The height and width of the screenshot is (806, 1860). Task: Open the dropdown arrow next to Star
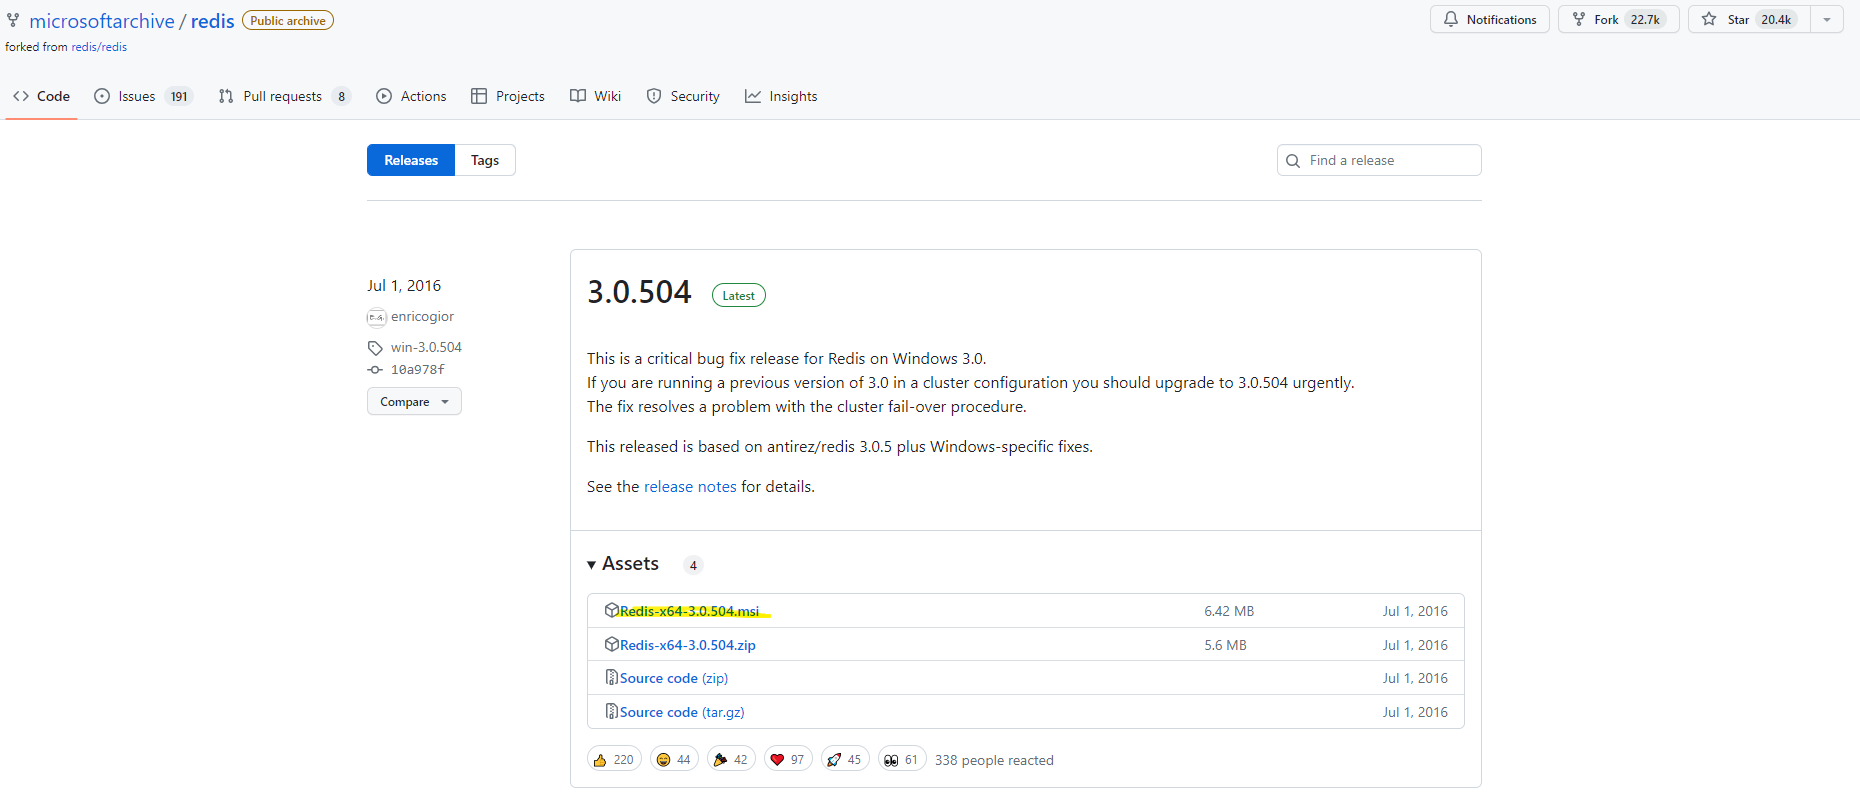point(1827,19)
